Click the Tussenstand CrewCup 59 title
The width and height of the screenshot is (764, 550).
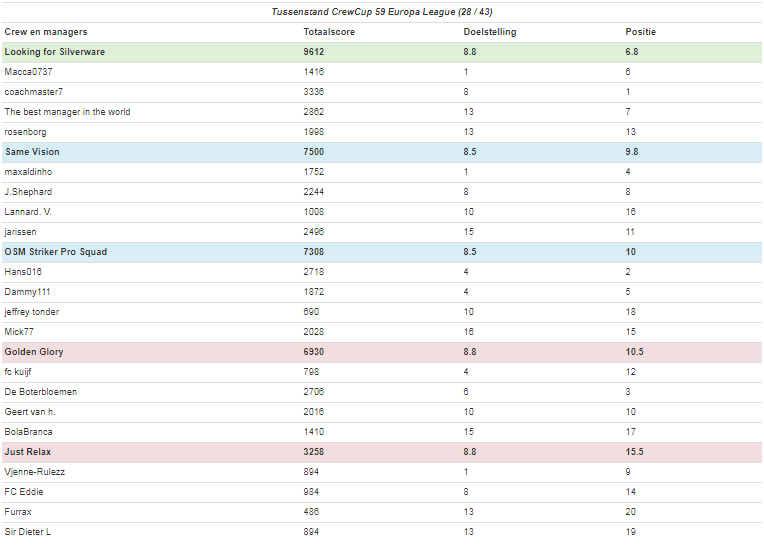pyautogui.click(x=381, y=12)
